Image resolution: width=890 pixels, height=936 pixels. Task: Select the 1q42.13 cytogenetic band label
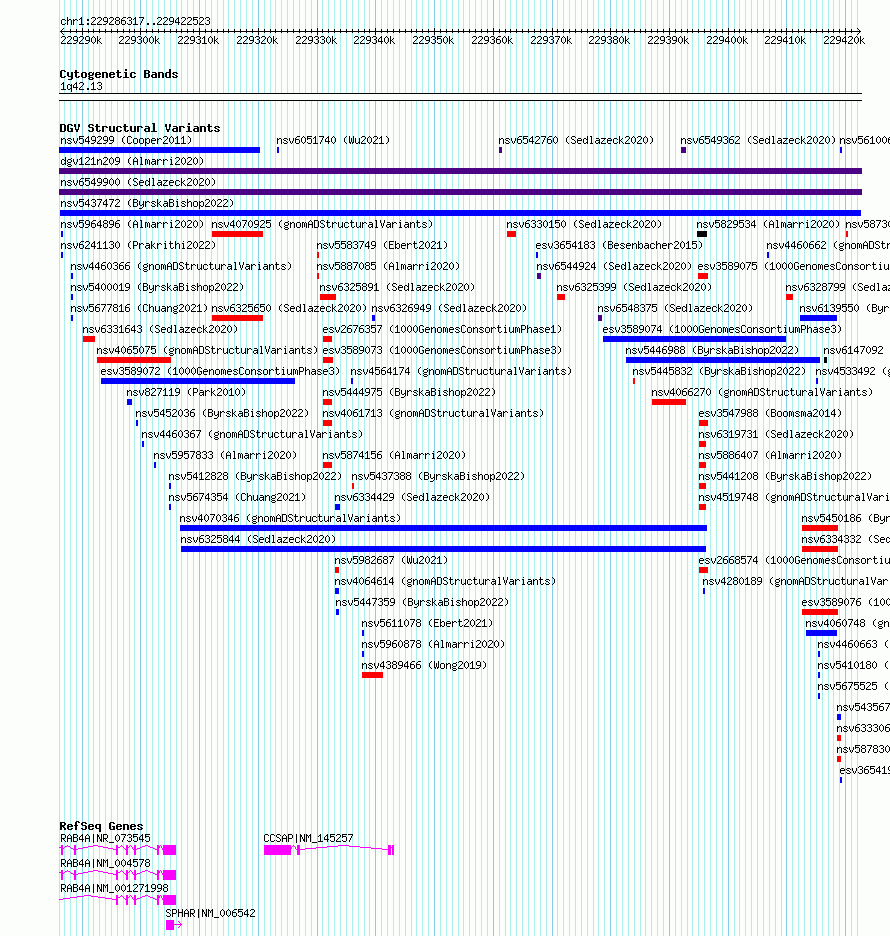(x=81, y=86)
